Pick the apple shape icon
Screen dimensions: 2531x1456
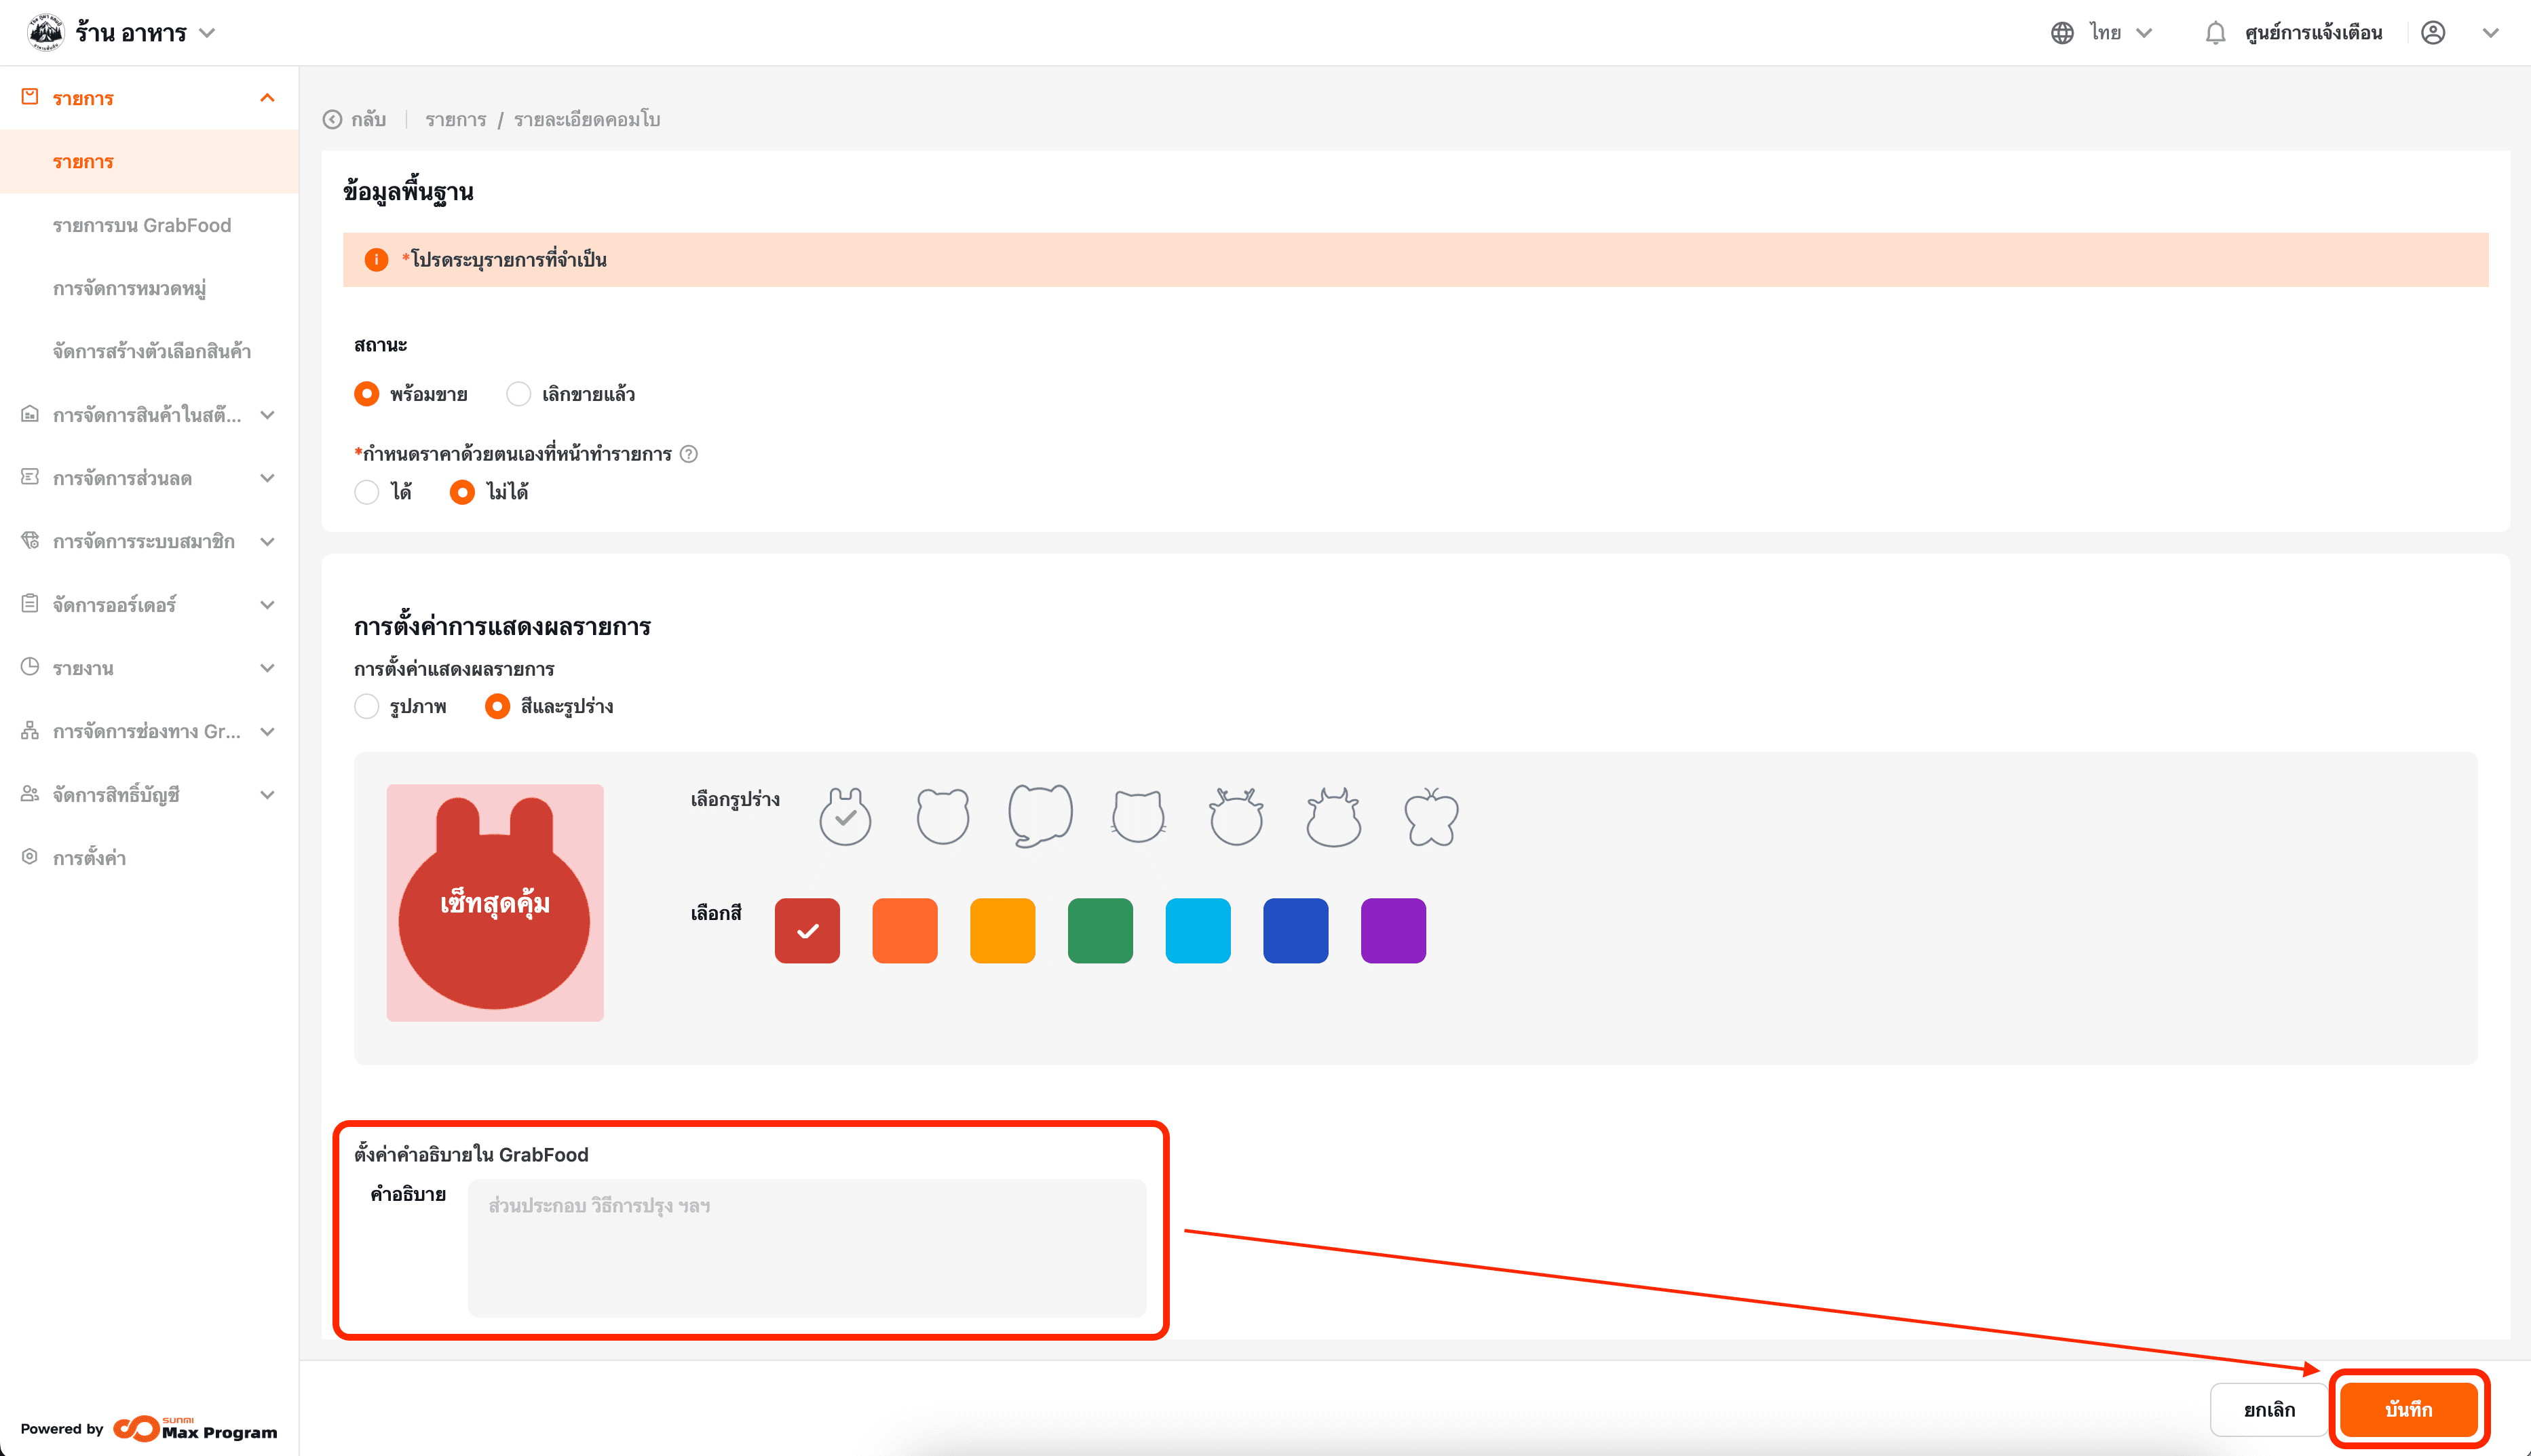[1431, 817]
